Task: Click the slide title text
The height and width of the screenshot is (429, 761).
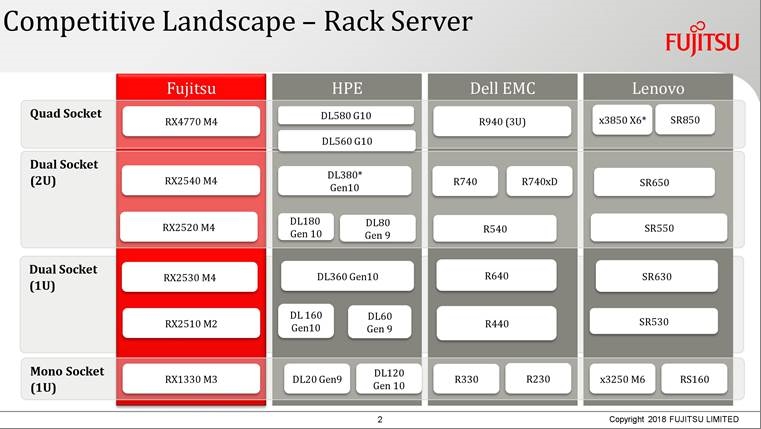Action: tap(238, 22)
